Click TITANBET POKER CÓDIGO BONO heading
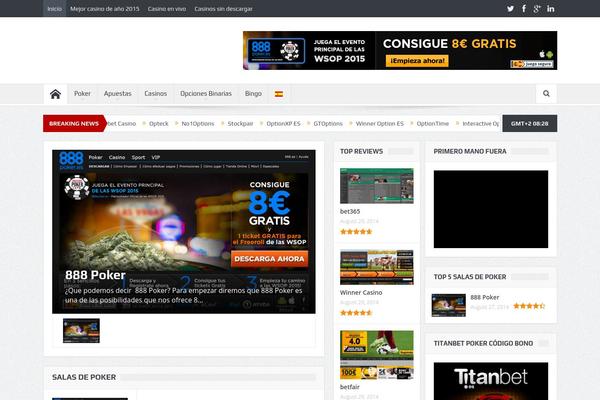Image resolution: width=600 pixels, height=400 pixels. (x=483, y=343)
